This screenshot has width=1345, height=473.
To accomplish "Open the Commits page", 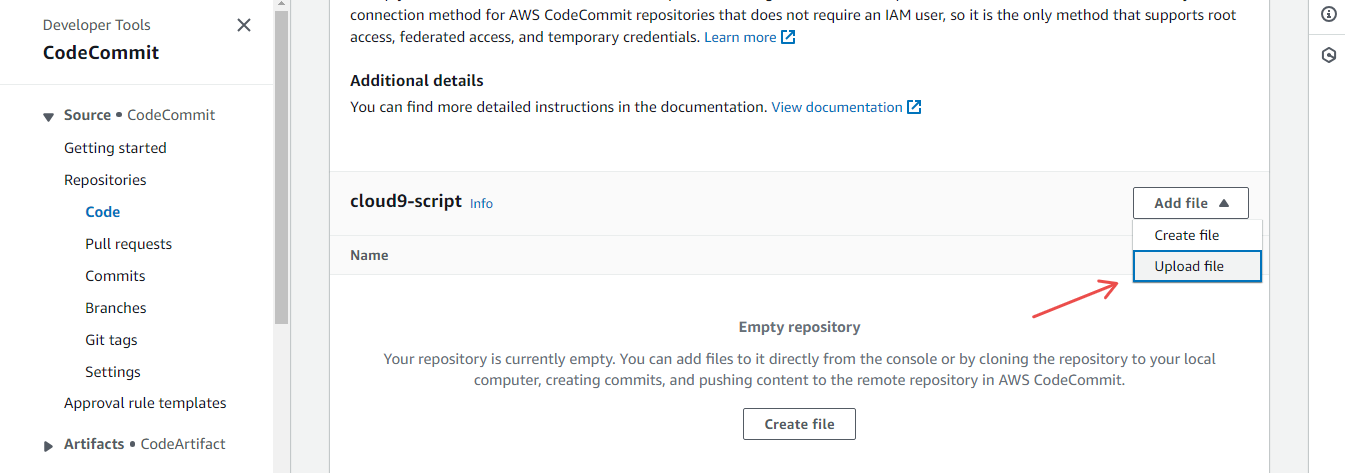I will tap(115, 276).
